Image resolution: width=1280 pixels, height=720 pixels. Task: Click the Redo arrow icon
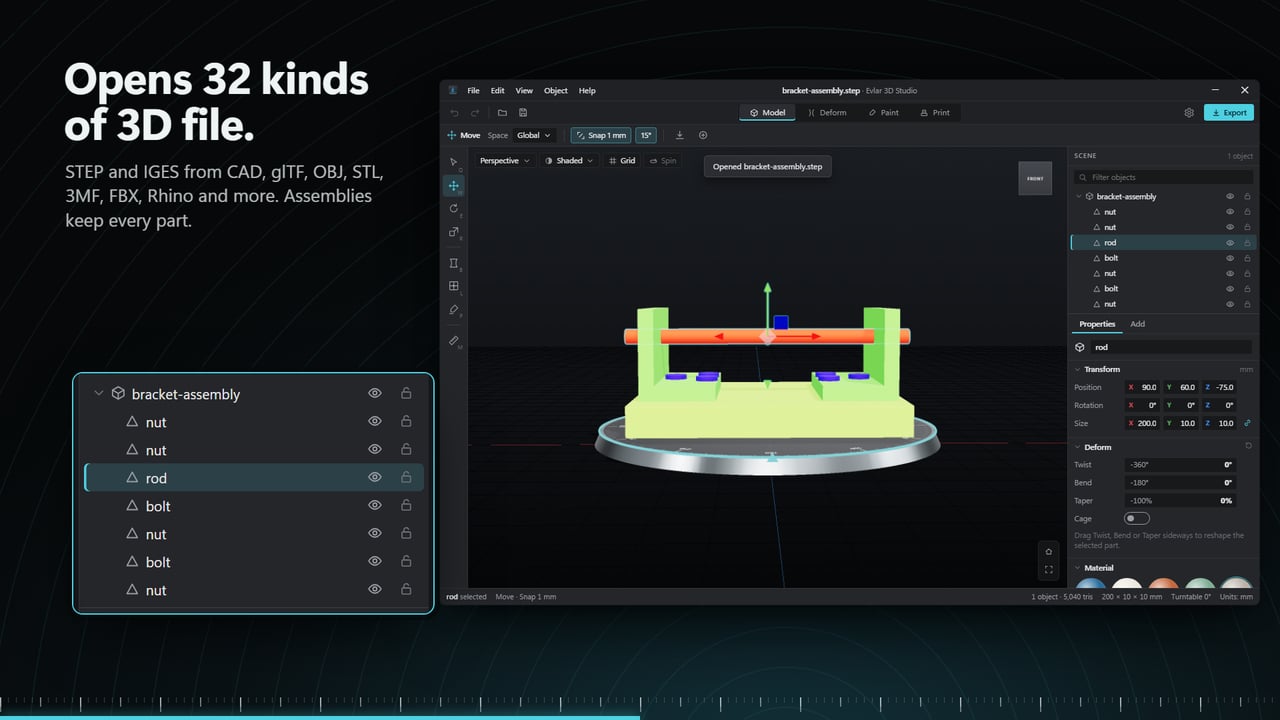coord(475,113)
